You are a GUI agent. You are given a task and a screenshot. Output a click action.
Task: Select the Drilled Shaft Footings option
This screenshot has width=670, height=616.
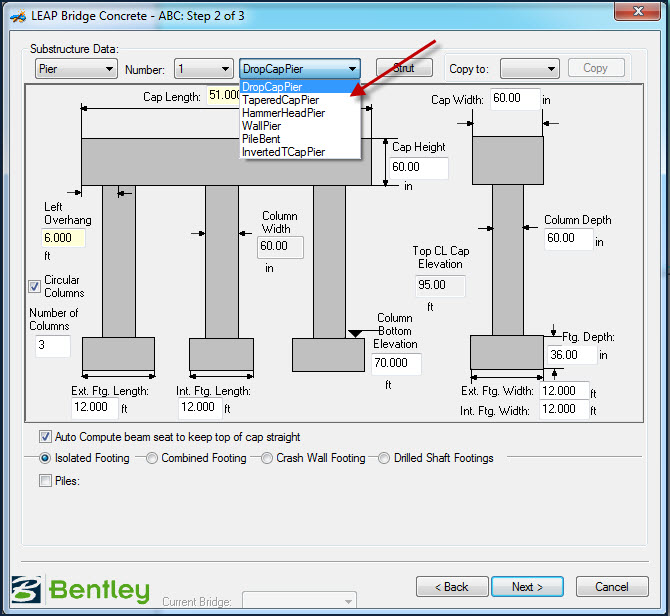(x=384, y=458)
